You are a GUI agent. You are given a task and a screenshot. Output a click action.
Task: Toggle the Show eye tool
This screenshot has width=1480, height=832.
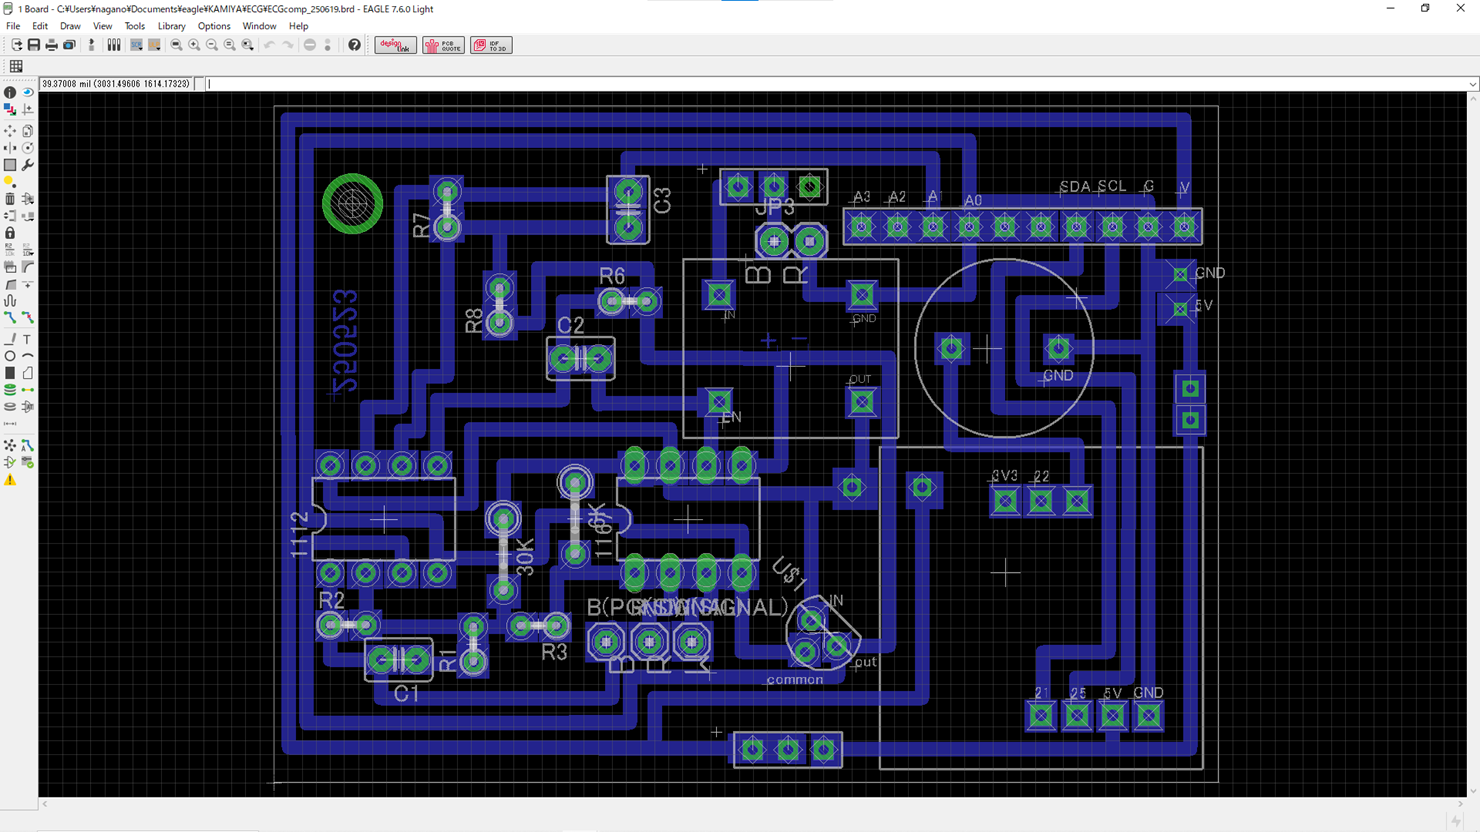[x=28, y=92]
